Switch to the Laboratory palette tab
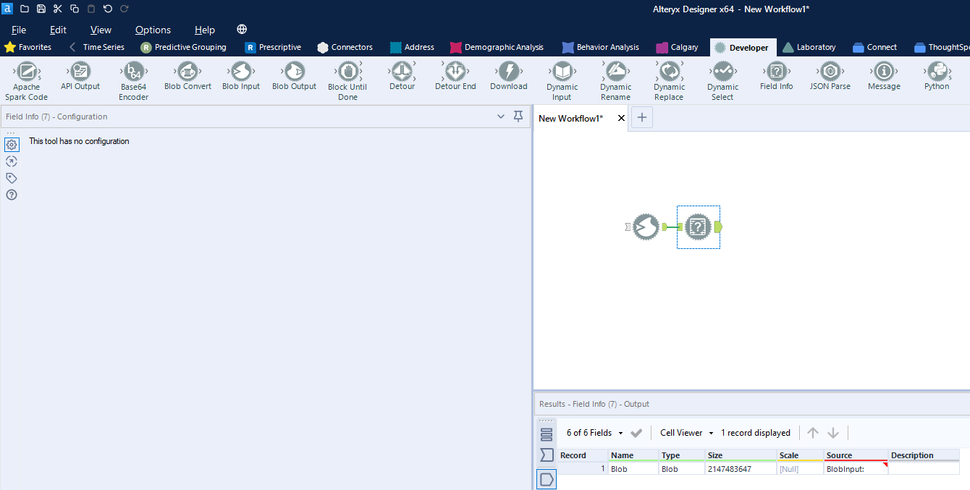970x490 pixels. click(x=809, y=47)
